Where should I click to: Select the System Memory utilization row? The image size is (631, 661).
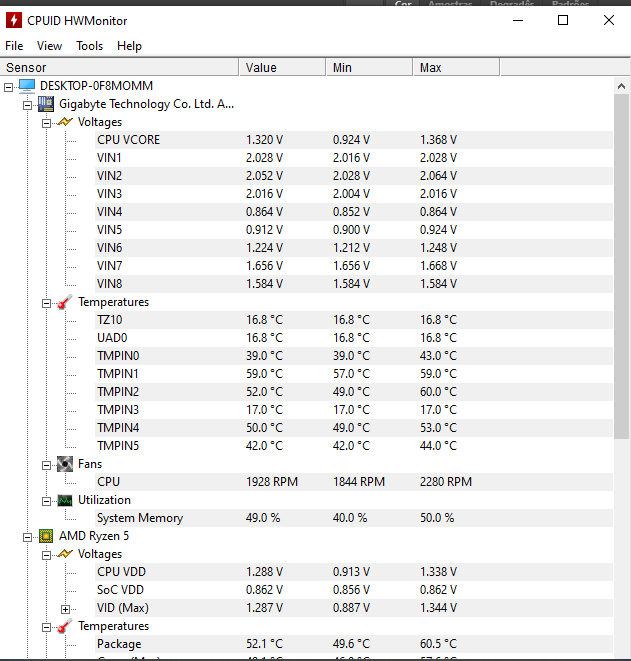354,518
